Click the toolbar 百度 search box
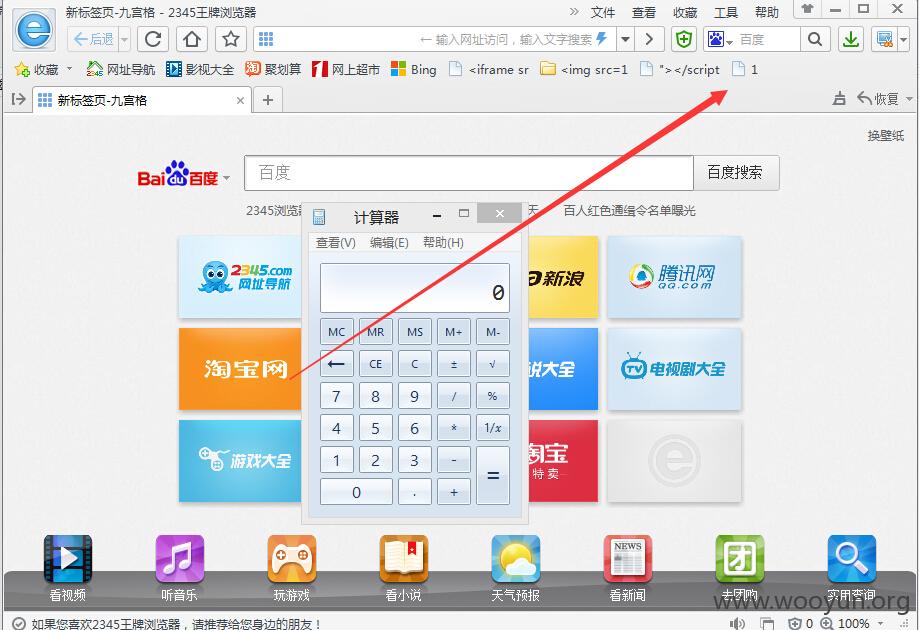 coord(768,39)
